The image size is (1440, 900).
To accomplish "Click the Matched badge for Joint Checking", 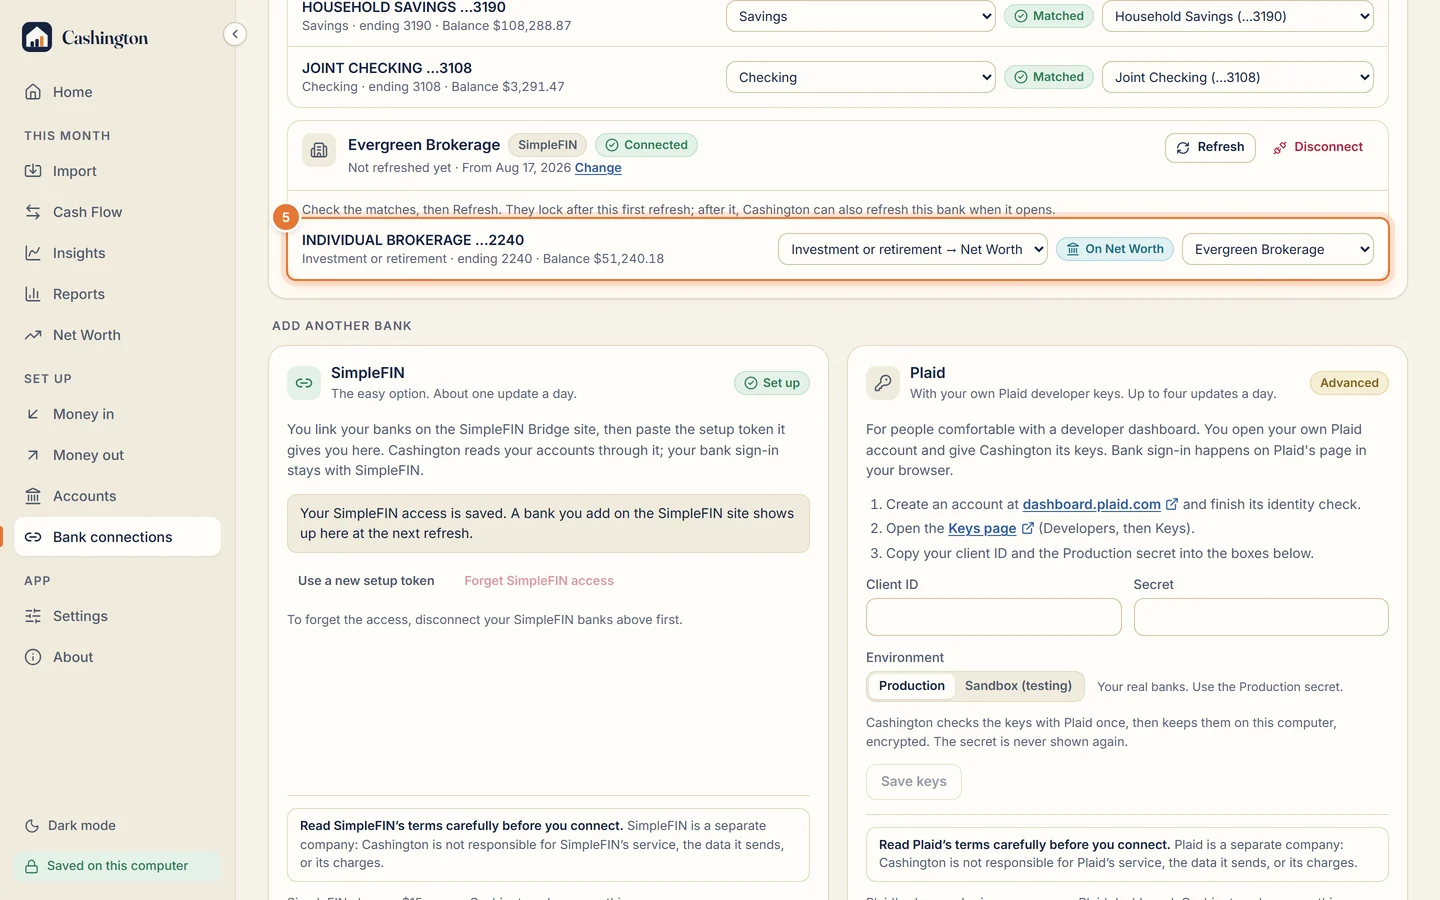I will [1048, 77].
